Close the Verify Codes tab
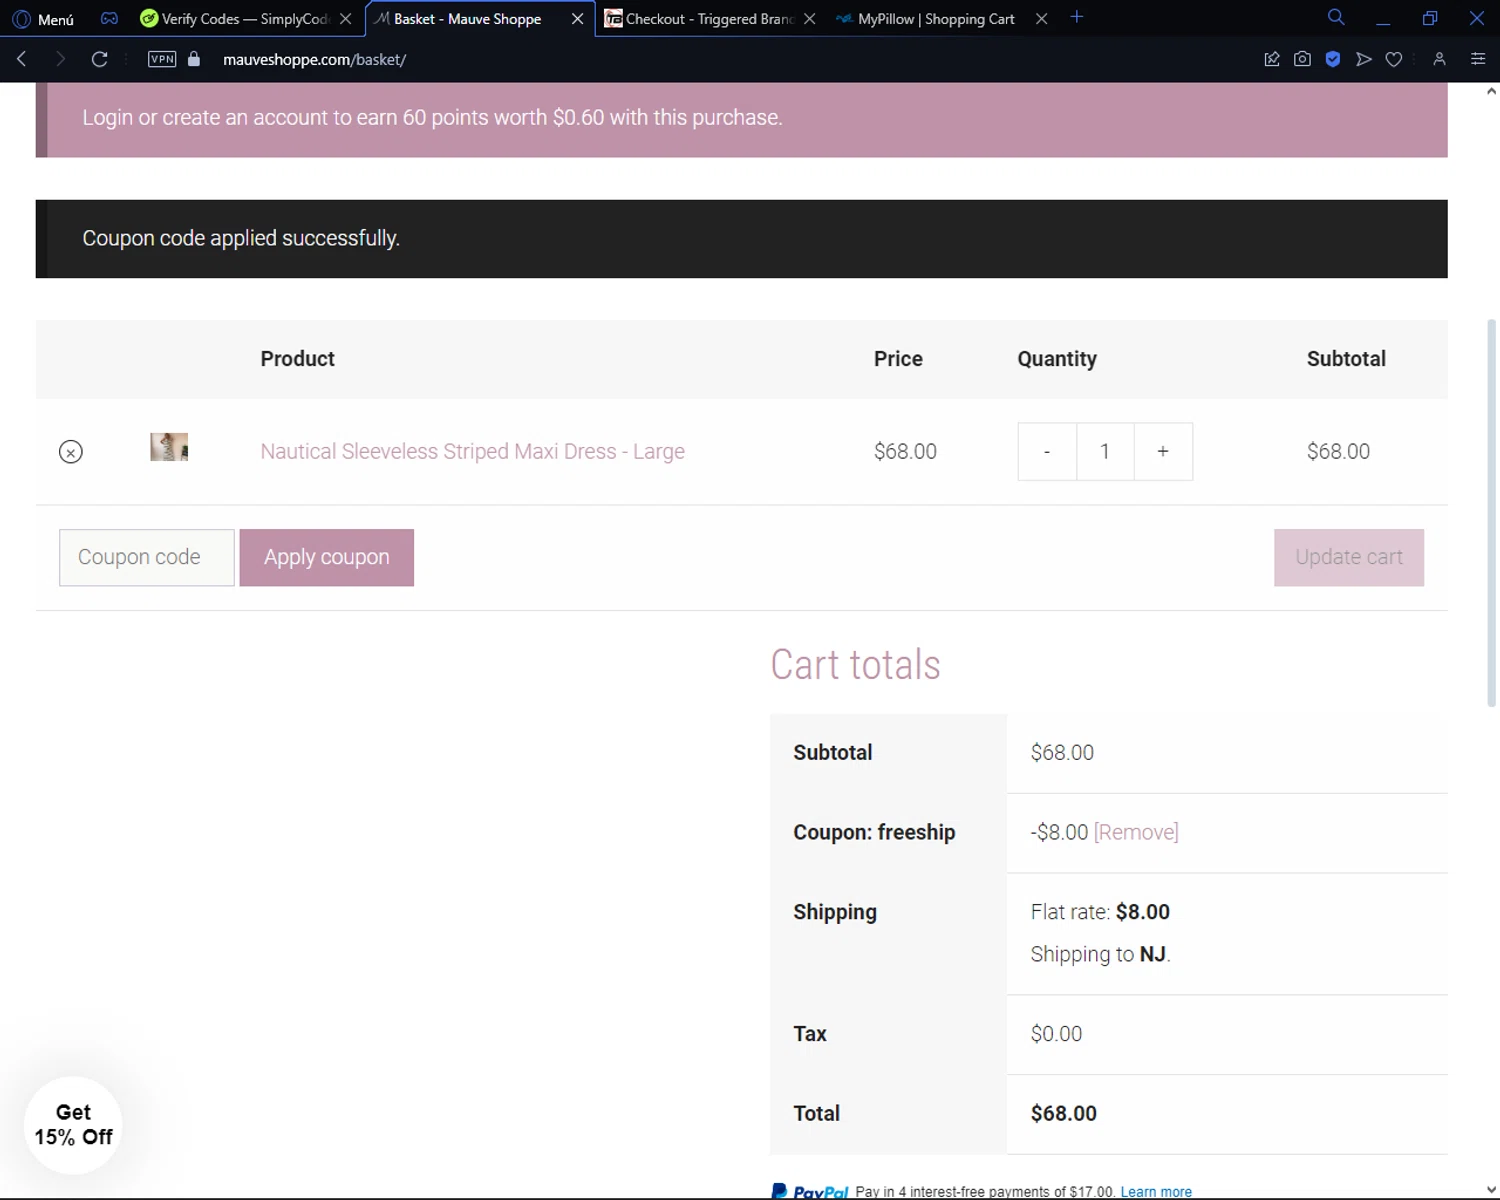The image size is (1500, 1200). coord(345,19)
